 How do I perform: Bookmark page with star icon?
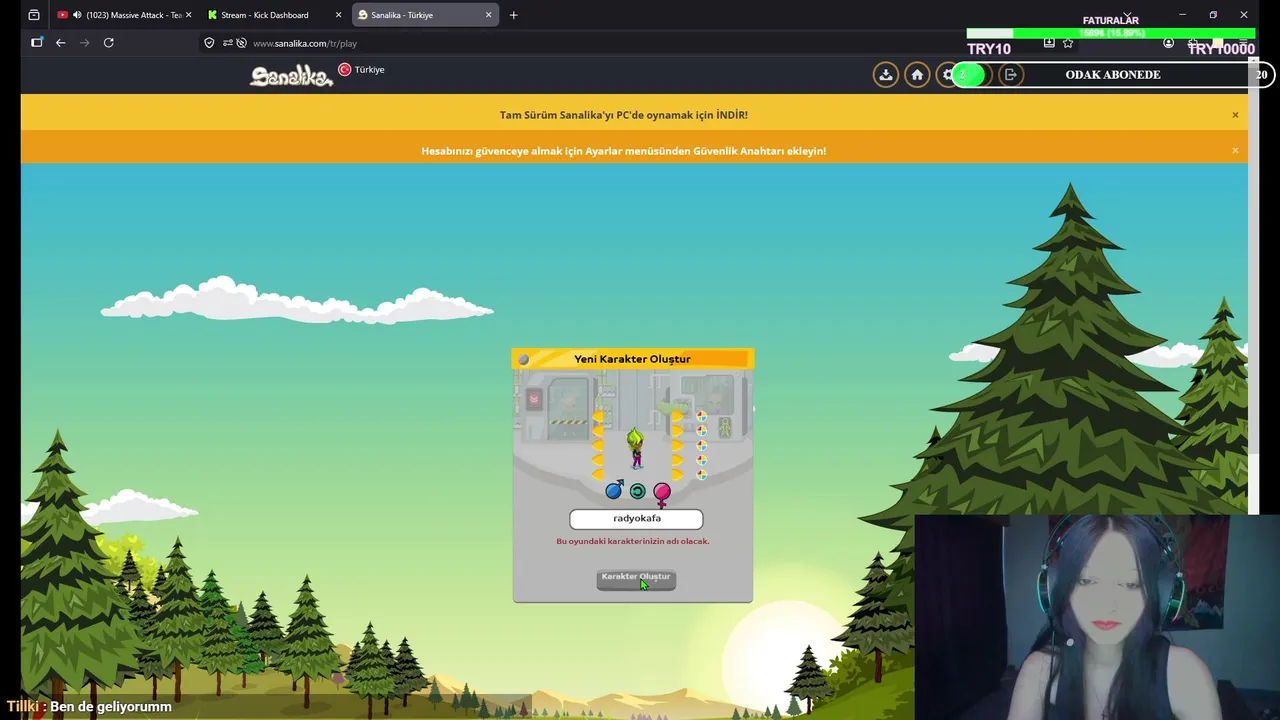click(x=1068, y=43)
